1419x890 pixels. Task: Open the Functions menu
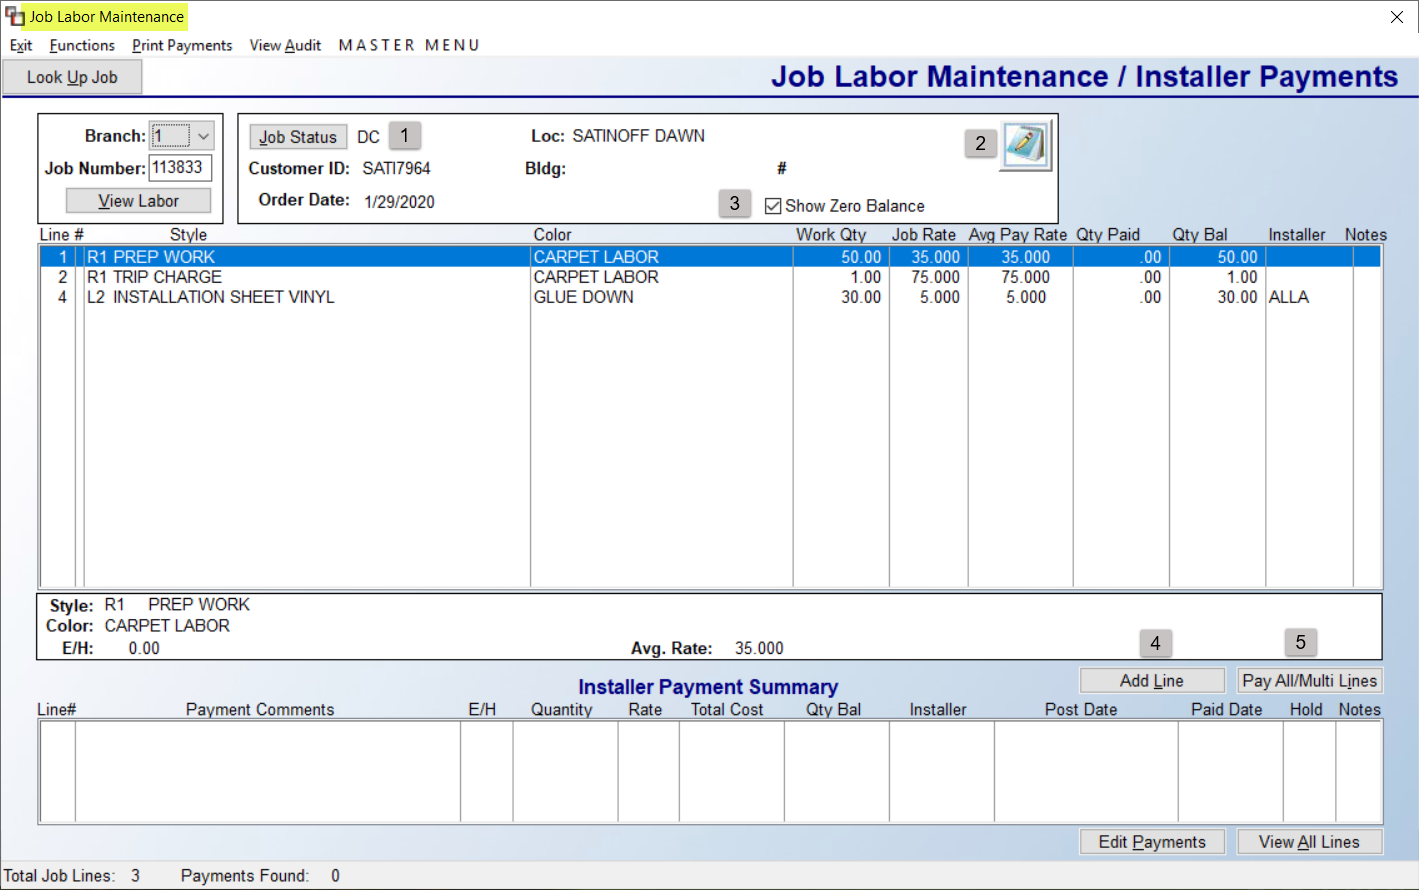pyautogui.click(x=81, y=45)
